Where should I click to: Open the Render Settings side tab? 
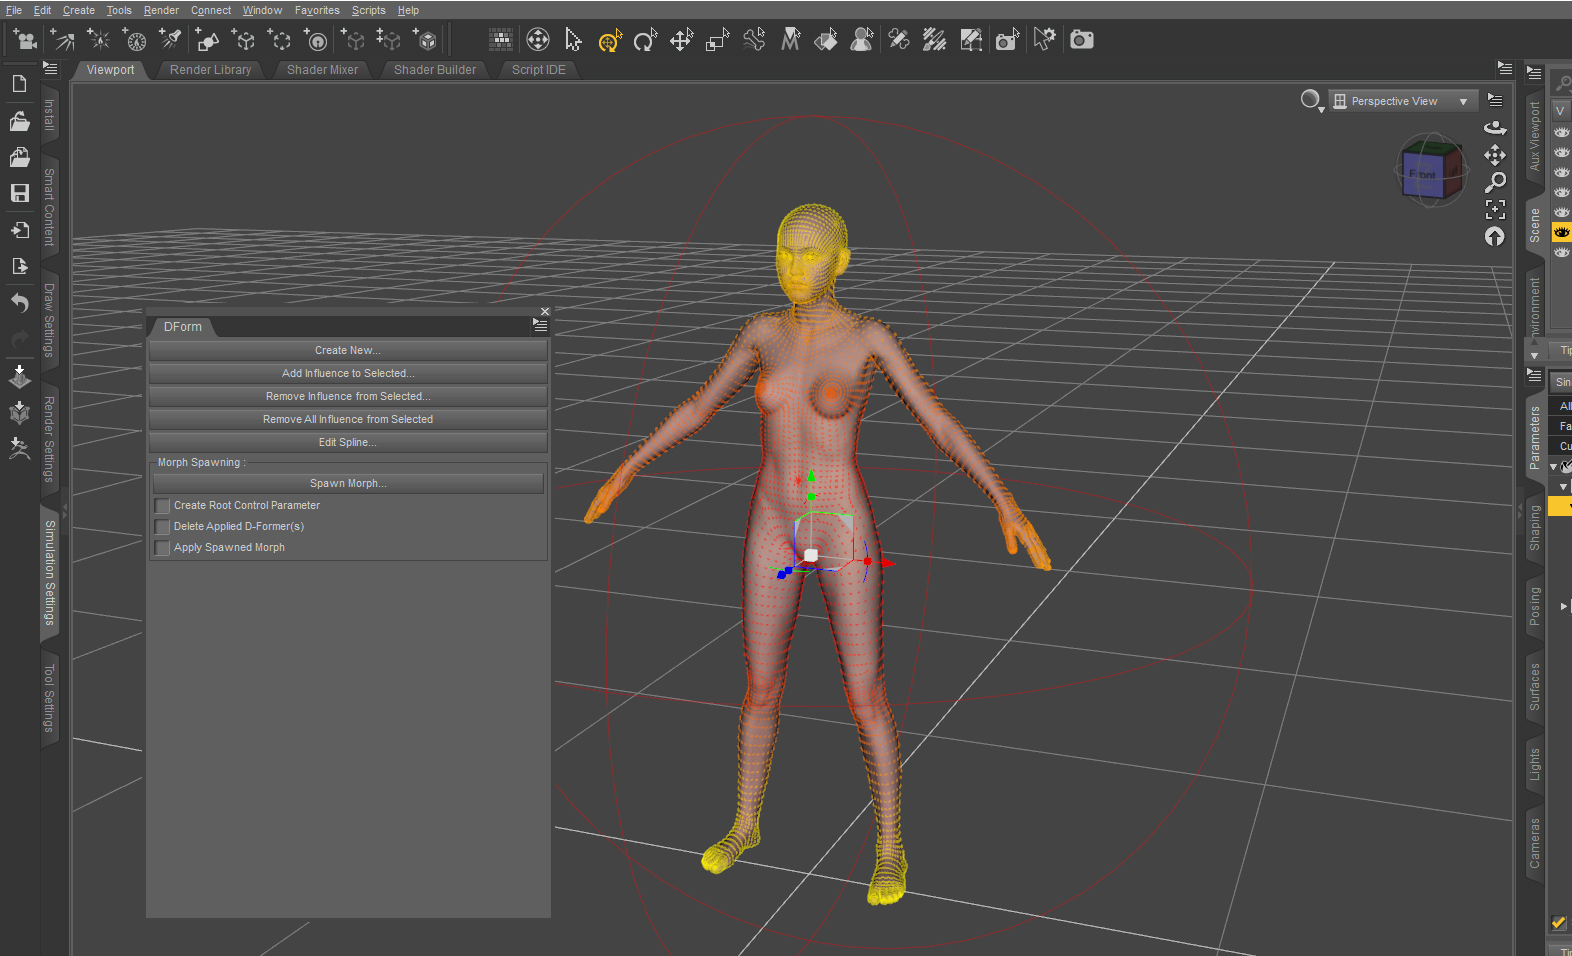[49, 439]
